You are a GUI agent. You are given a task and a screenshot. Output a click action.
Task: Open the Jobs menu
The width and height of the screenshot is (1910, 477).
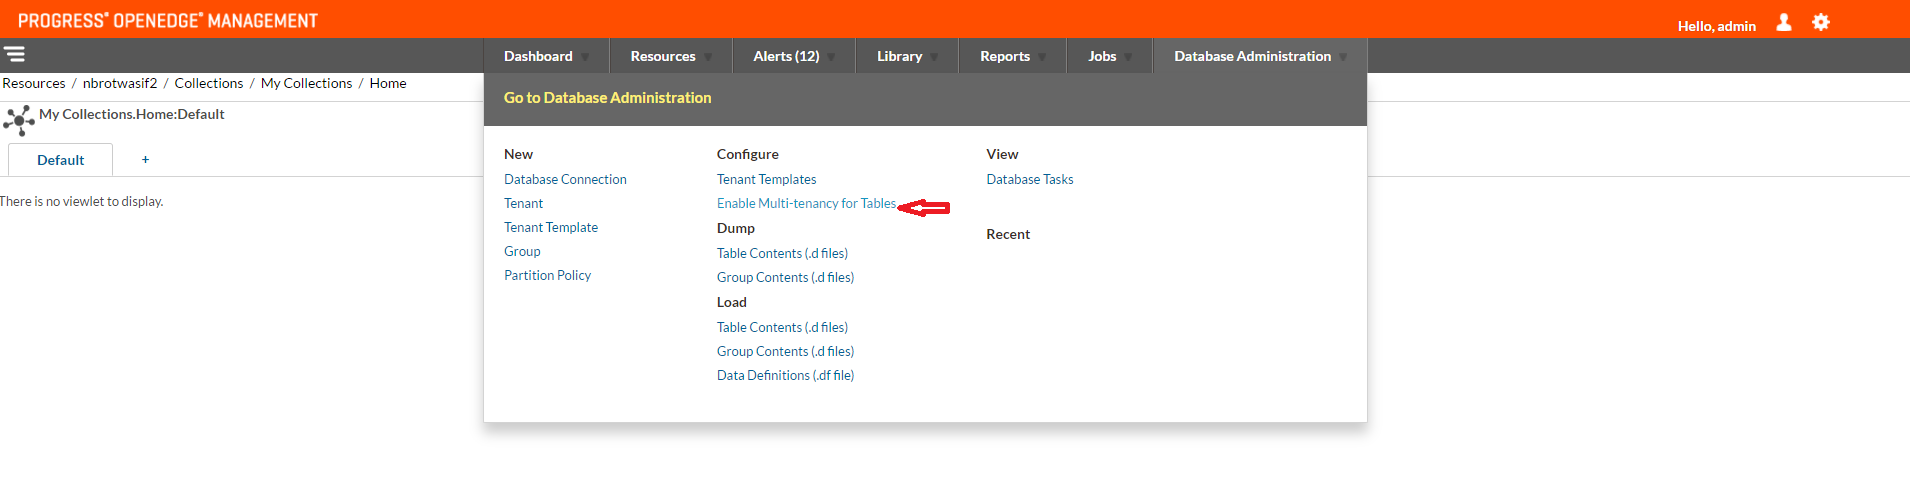tap(1102, 56)
